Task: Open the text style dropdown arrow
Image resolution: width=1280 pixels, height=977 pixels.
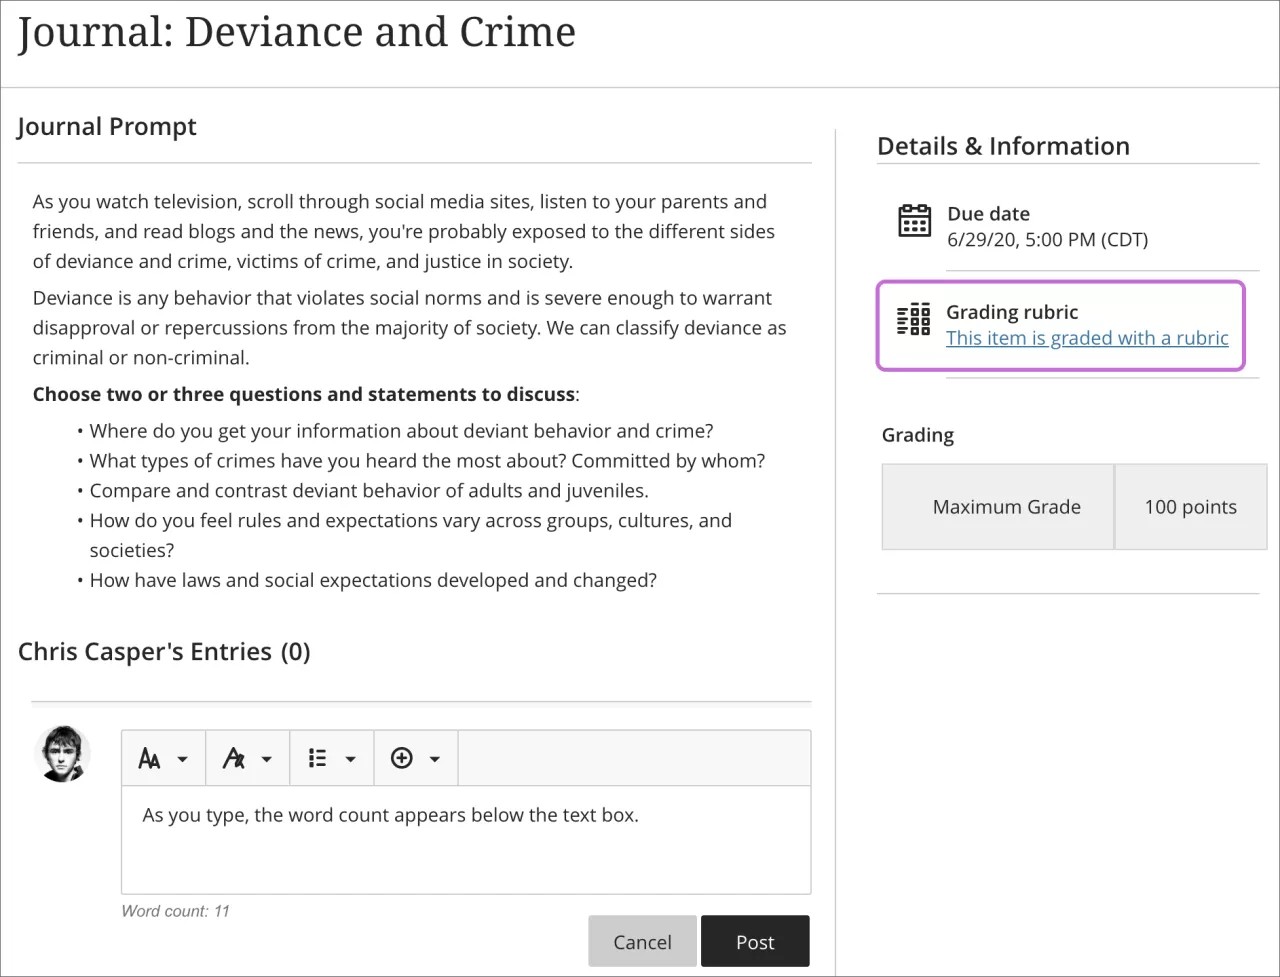Action: pyautogui.click(x=183, y=758)
